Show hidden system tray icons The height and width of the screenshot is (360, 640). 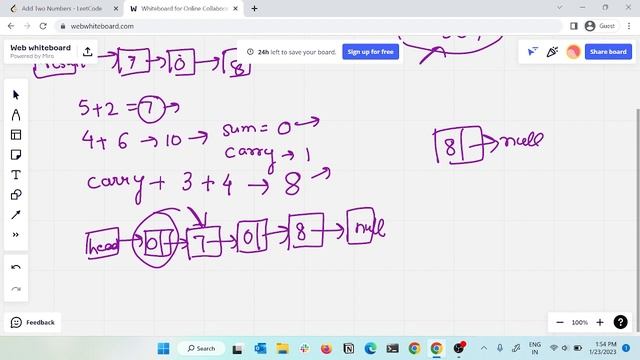[484, 348]
